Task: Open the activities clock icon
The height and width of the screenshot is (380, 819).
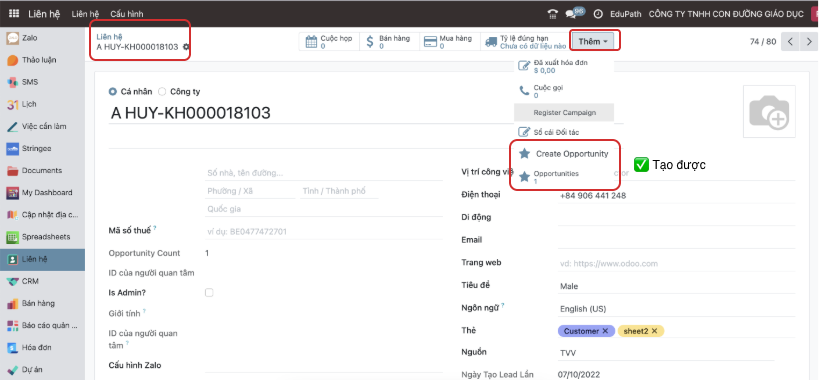Action: 598,14
